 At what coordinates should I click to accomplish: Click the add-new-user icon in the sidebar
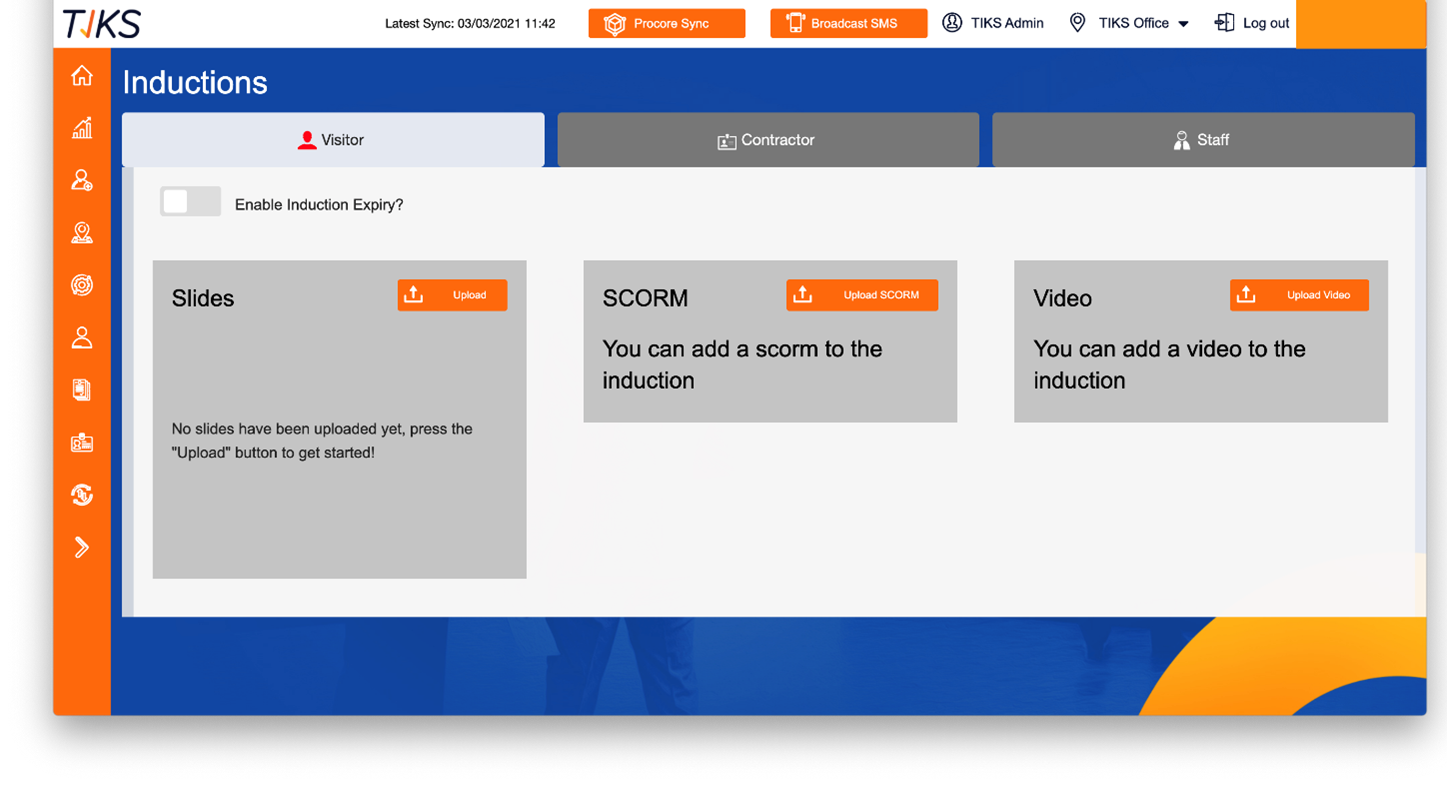click(82, 180)
